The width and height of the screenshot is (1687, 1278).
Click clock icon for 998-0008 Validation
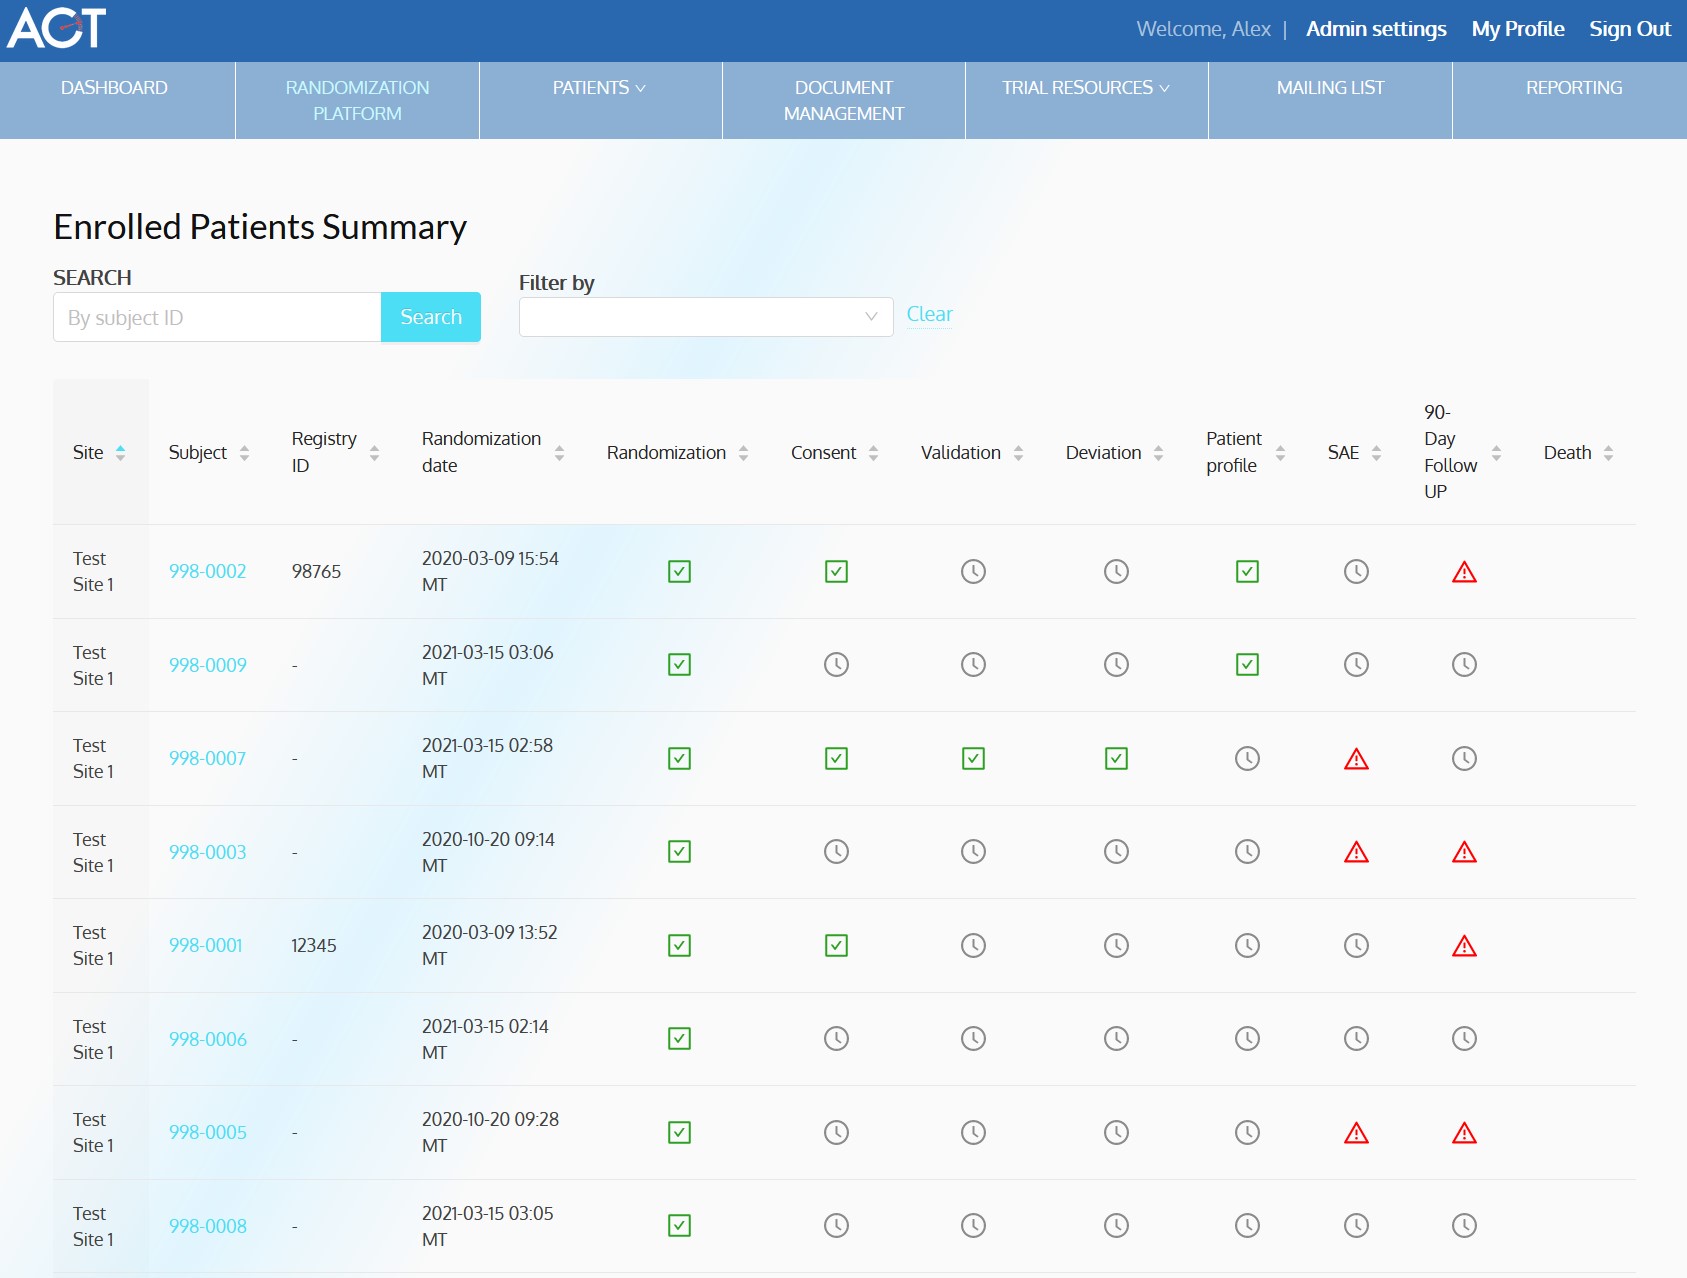[973, 1225]
